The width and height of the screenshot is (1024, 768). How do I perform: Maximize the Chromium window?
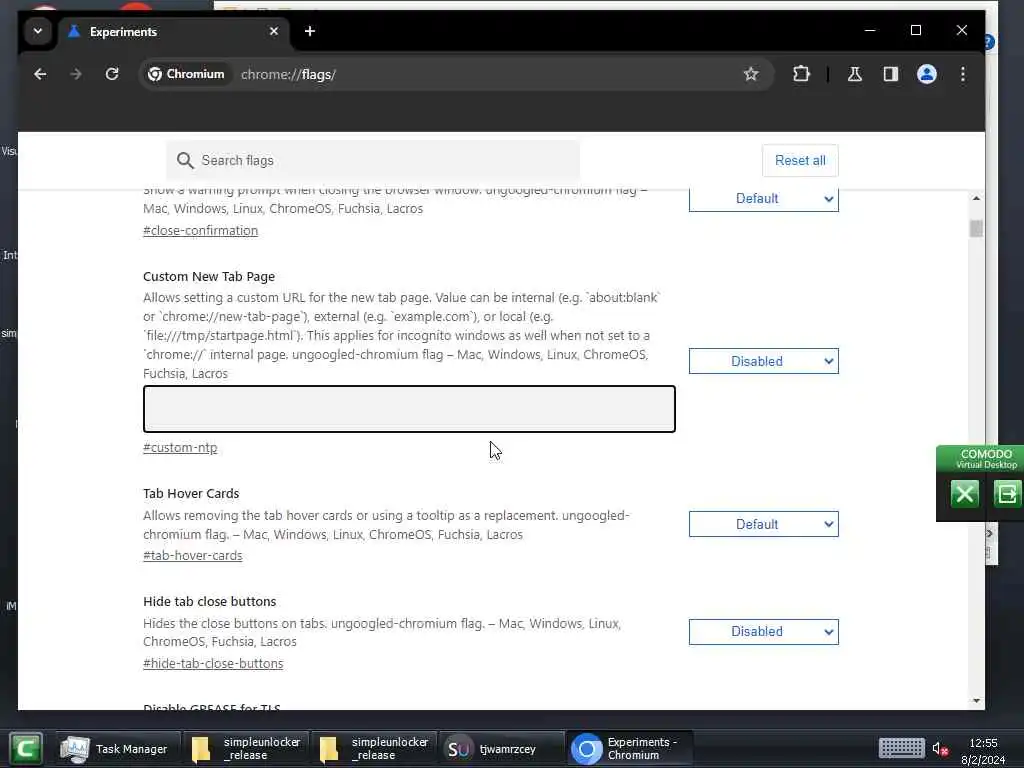click(x=916, y=31)
